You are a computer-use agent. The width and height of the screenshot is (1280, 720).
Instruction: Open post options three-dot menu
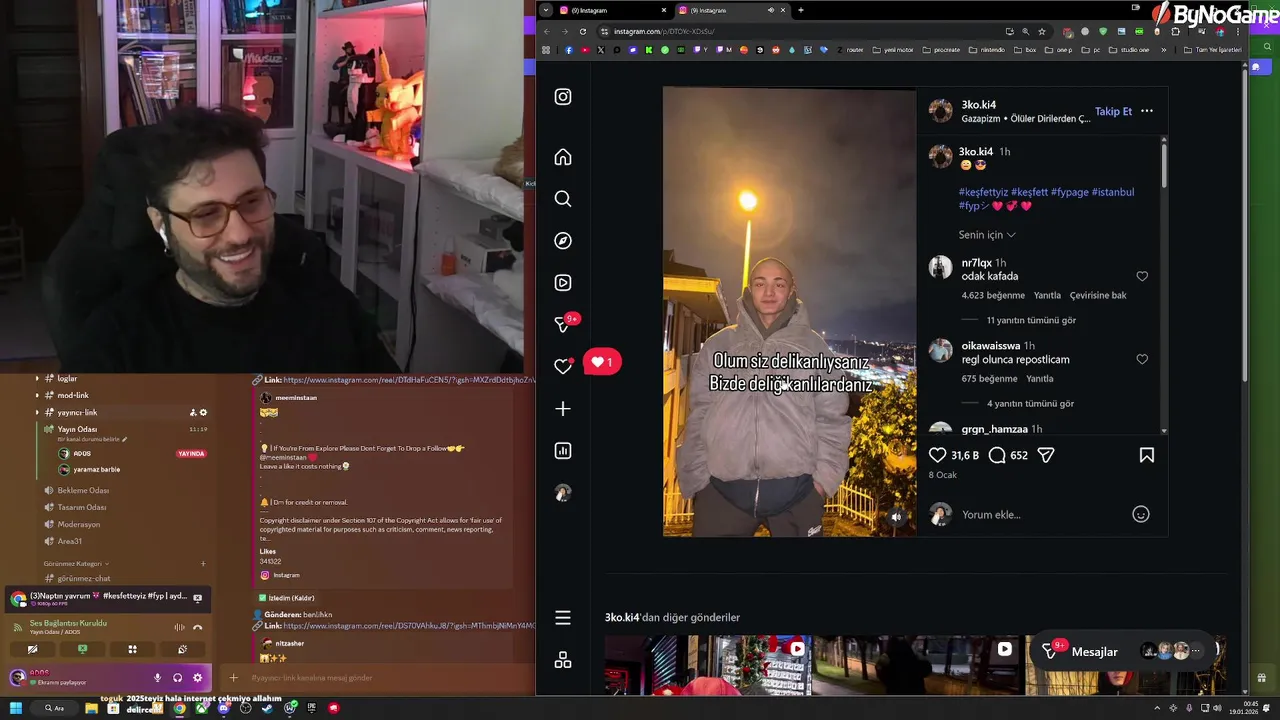pos(1147,111)
